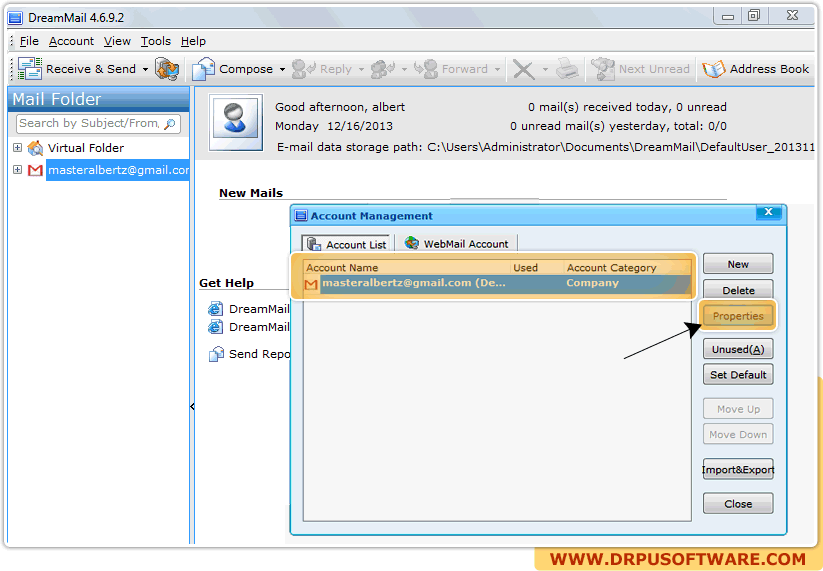Click the Account Category column header
The width and height of the screenshot is (823, 571).
[627, 268]
